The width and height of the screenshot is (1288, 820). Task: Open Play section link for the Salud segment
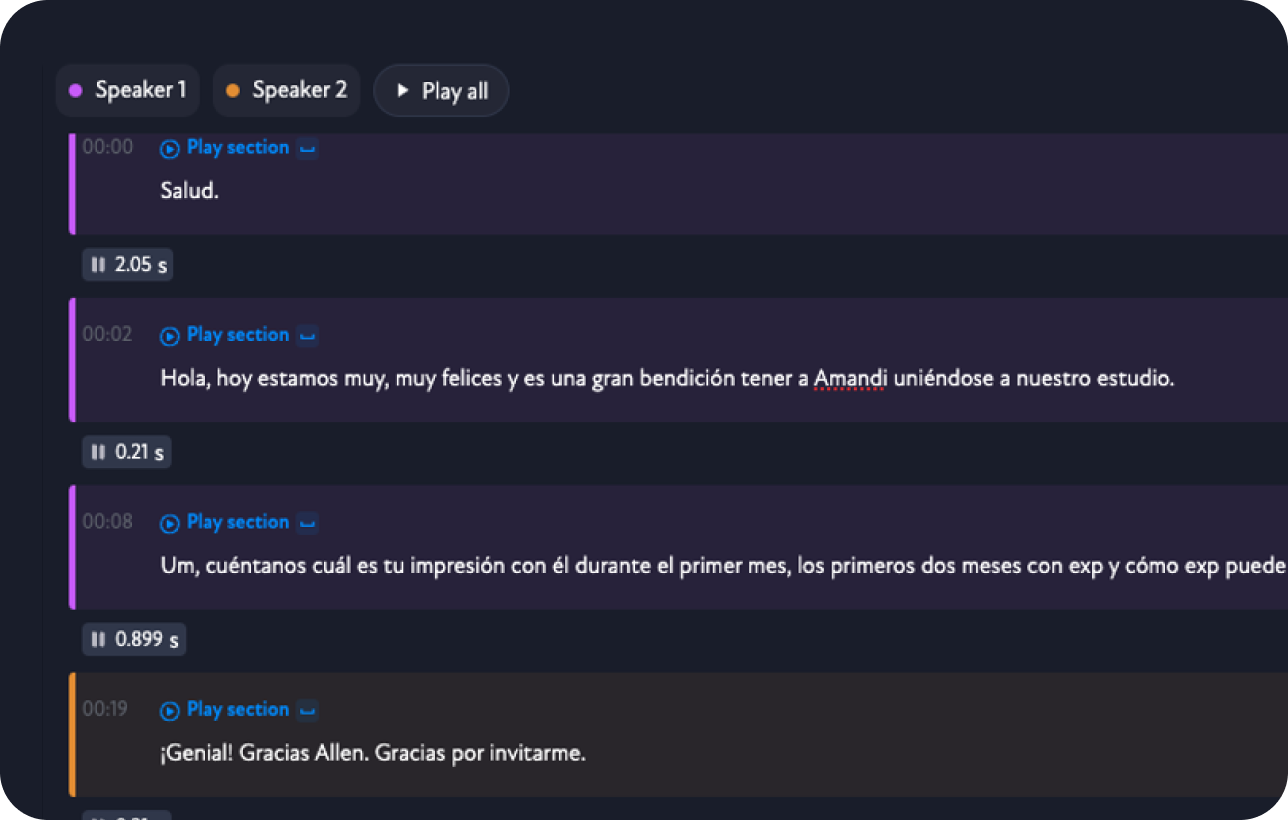click(238, 147)
